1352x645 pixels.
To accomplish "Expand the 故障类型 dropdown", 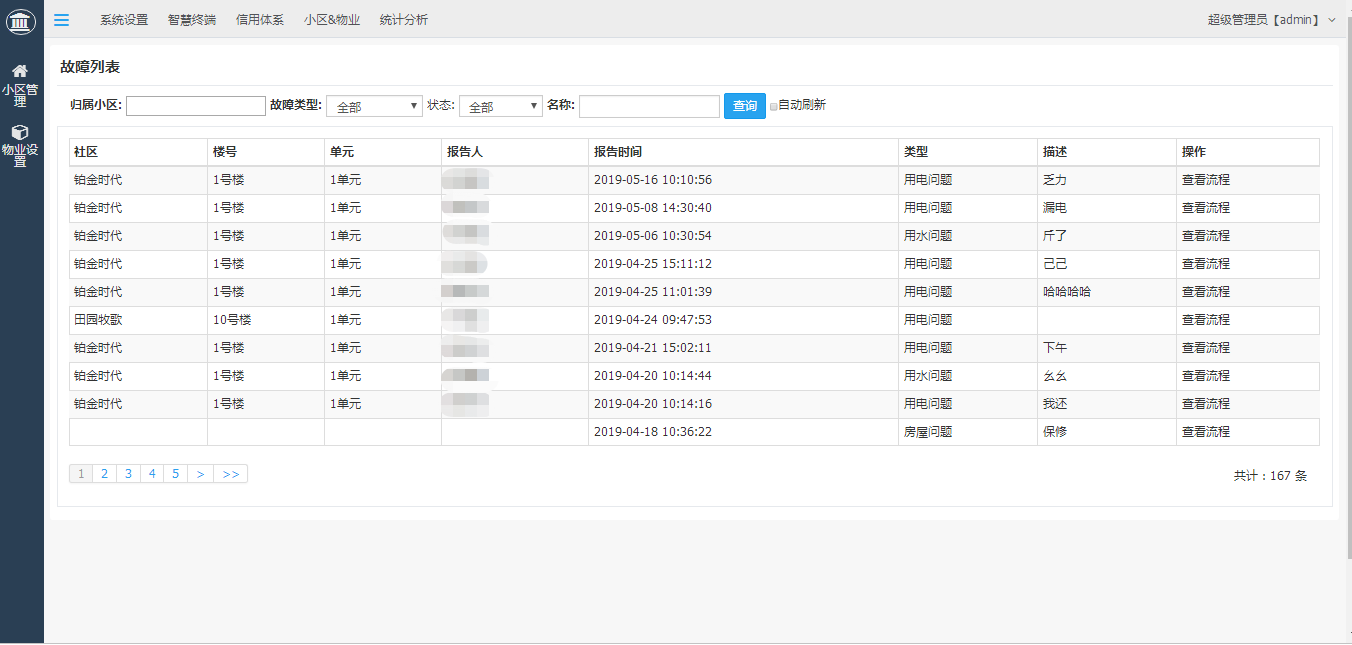I will [374, 106].
